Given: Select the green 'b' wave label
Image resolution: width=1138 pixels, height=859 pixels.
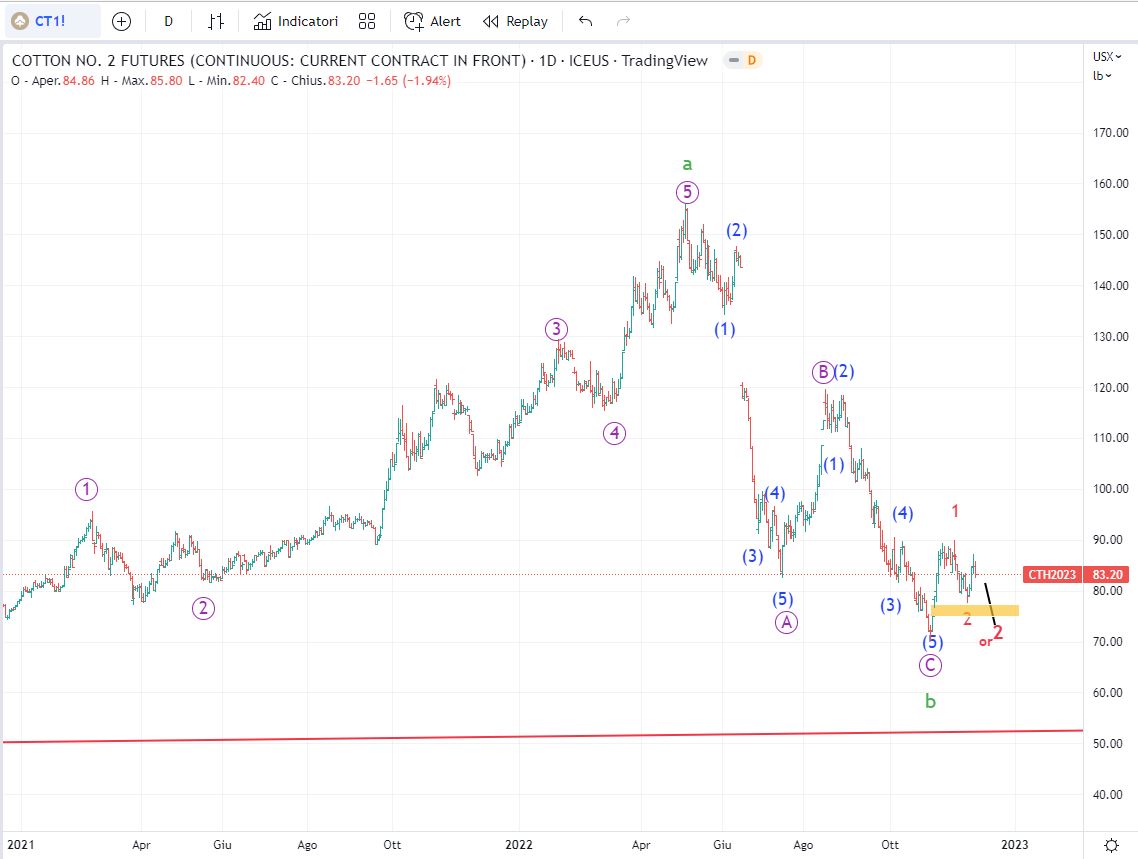Looking at the screenshot, I should (x=930, y=702).
